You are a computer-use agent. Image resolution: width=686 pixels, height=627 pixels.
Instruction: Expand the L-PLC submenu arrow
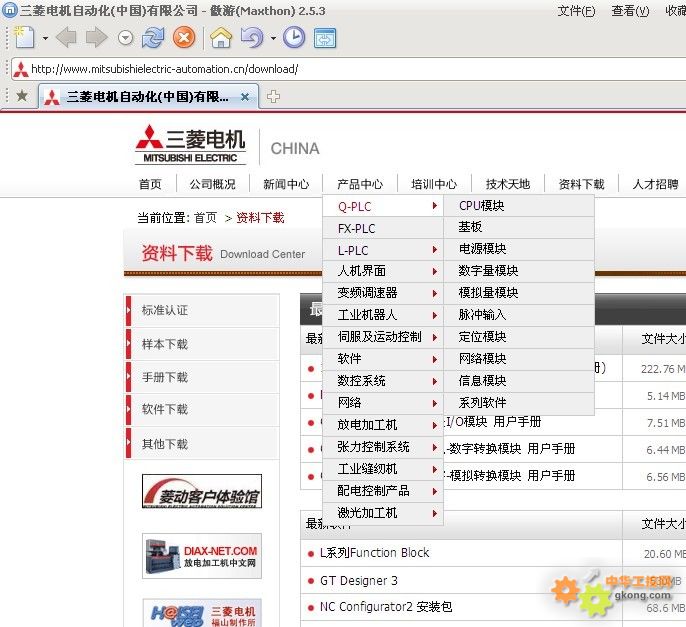tap(434, 250)
